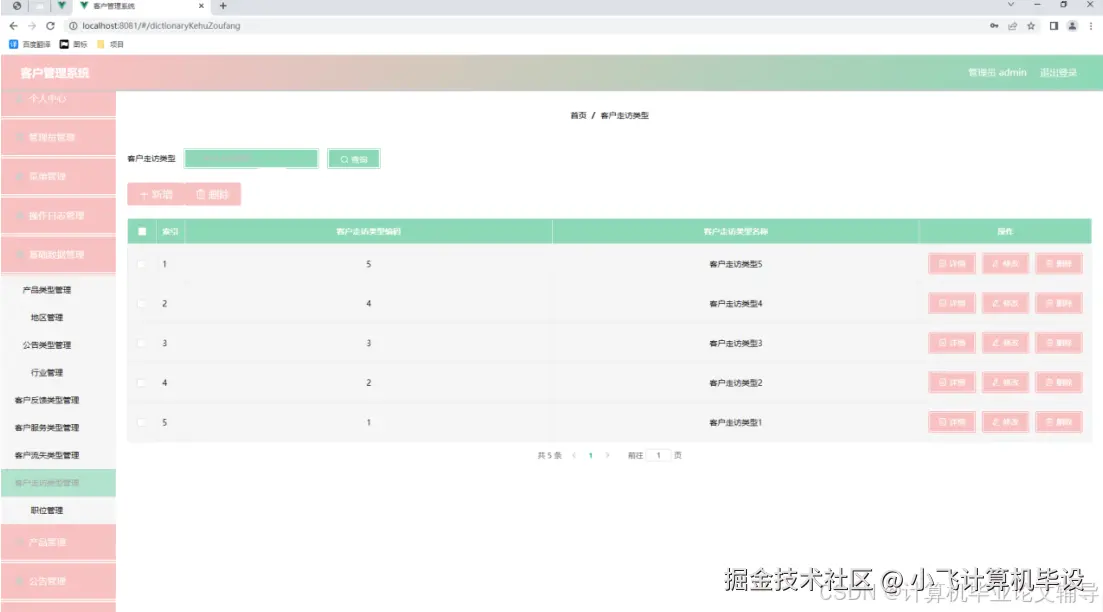Screen dimensions: 1103x612
Task: Click 删除 for 客户走访类型2
Action: [1059, 383]
